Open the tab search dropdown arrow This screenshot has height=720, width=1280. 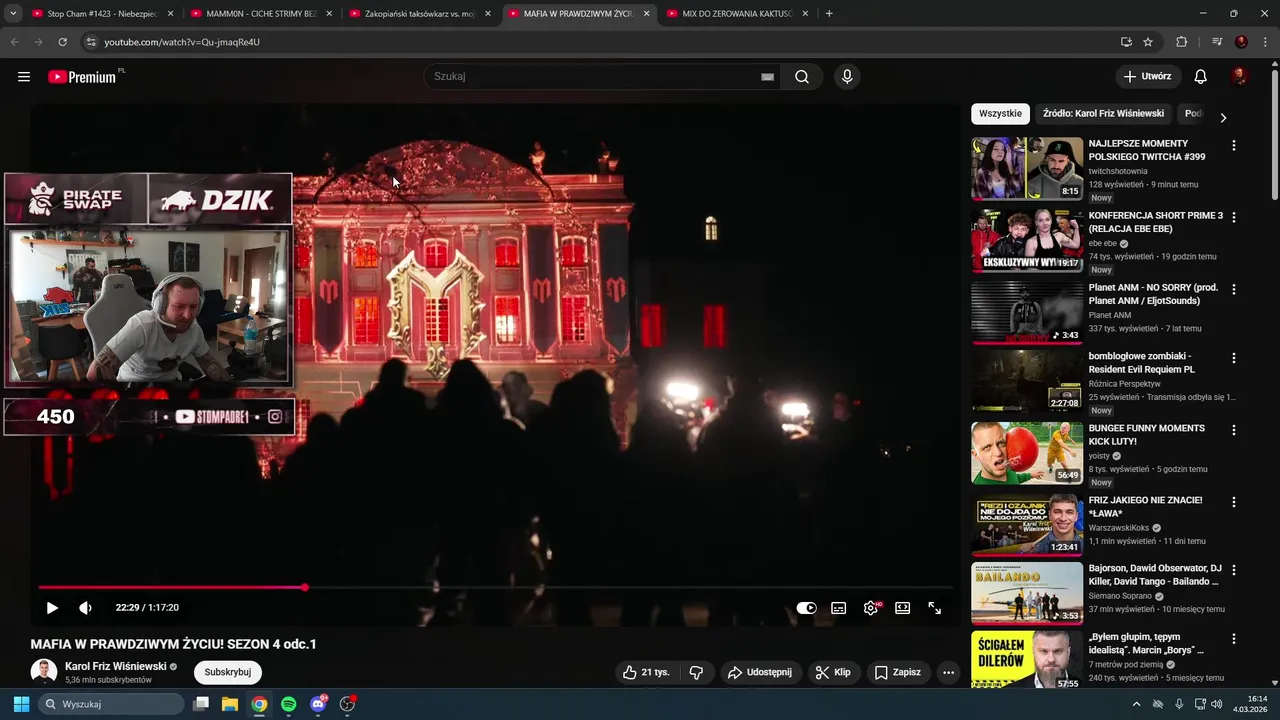click(x=13, y=14)
